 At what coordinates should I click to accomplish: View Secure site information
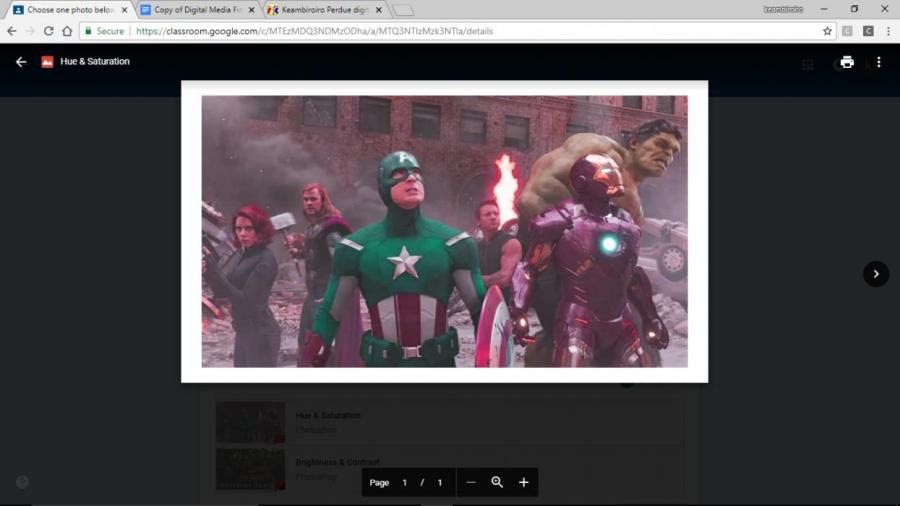click(104, 31)
